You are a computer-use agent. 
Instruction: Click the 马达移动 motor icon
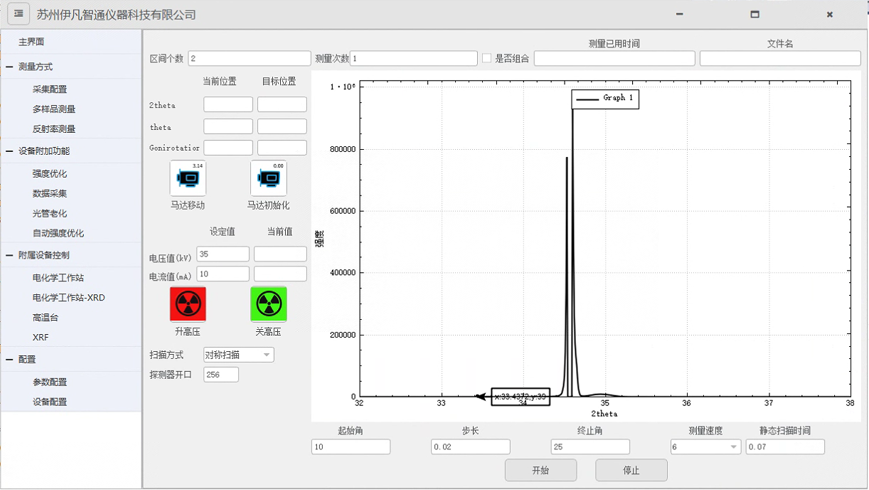click(188, 178)
